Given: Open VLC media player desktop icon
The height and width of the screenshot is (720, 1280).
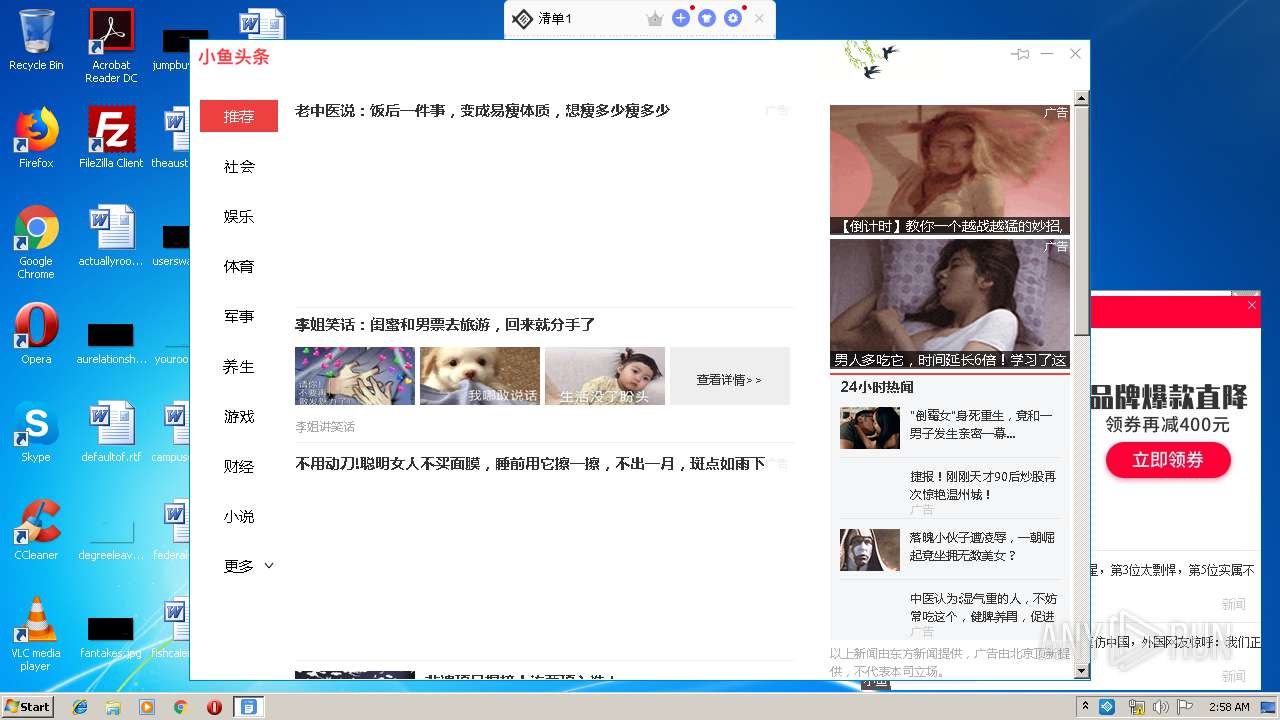Looking at the screenshot, I should (36, 634).
